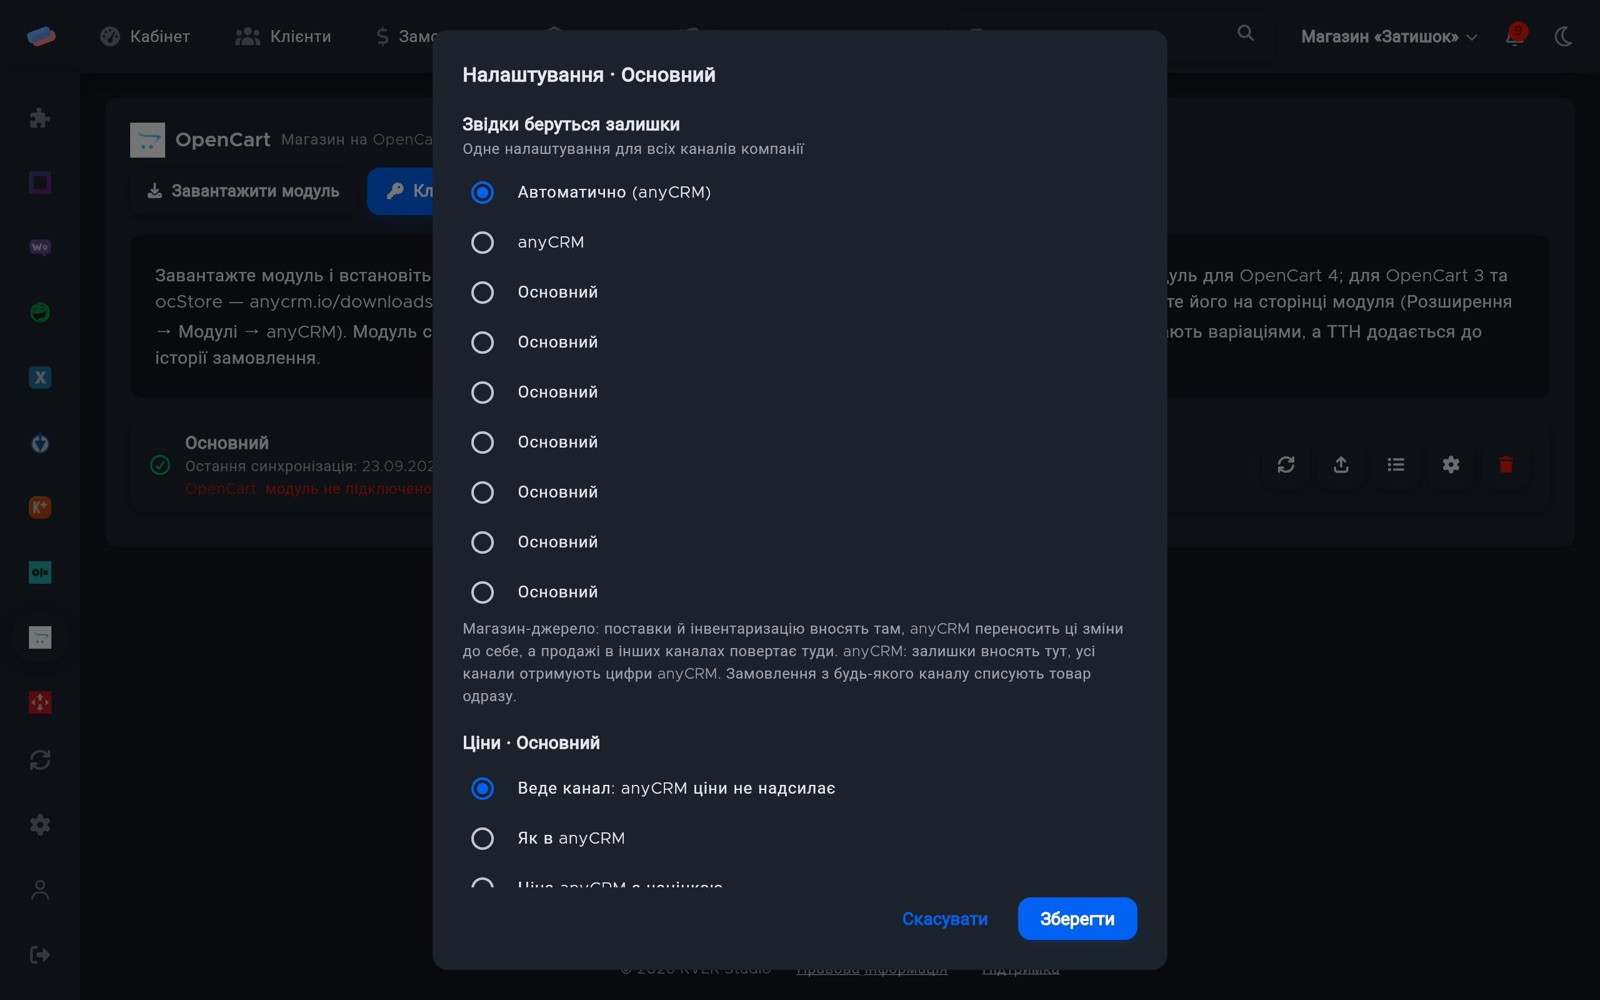
Task: Click the refresh icon in Основний row
Action: pyautogui.click(x=1286, y=464)
